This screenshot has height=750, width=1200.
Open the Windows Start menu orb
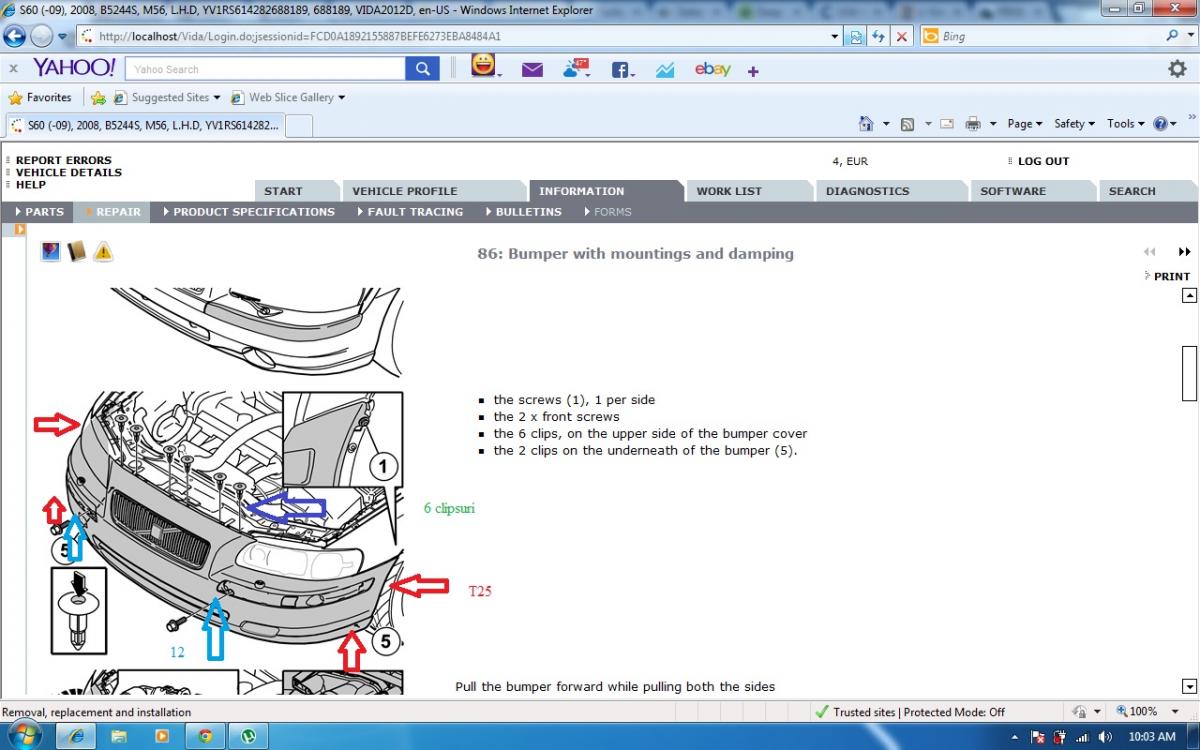click(x=25, y=736)
